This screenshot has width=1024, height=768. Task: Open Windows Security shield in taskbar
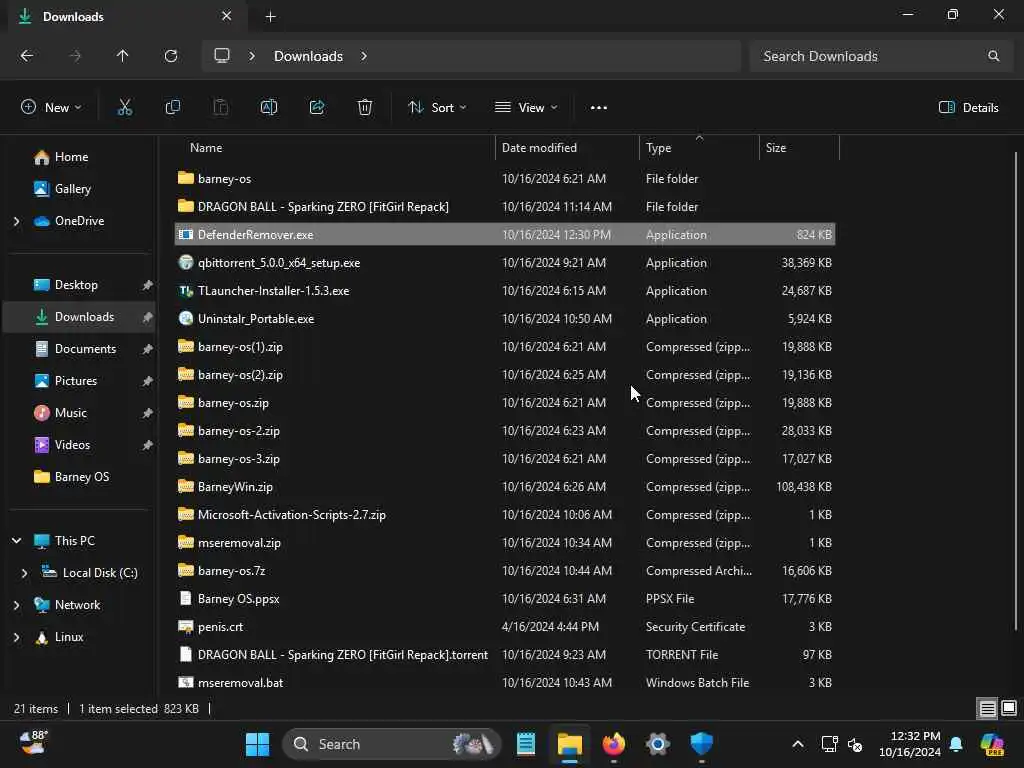click(701, 744)
